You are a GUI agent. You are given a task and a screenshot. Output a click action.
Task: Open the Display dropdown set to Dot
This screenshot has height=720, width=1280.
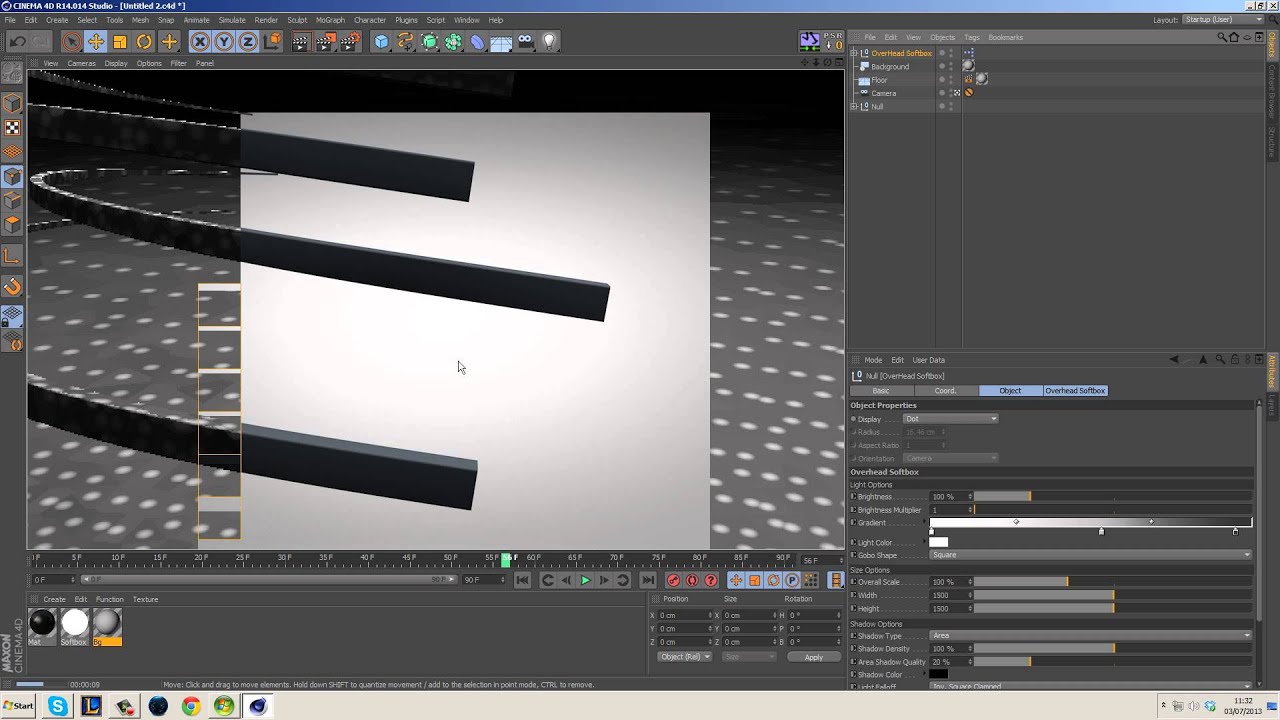[950, 419]
